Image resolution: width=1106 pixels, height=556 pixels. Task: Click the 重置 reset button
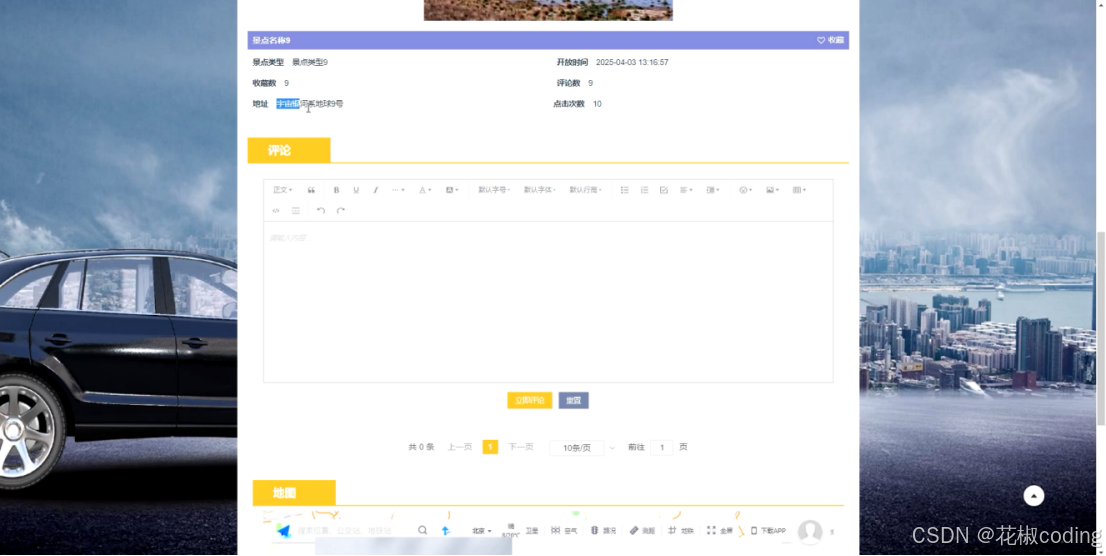[x=573, y=401]
